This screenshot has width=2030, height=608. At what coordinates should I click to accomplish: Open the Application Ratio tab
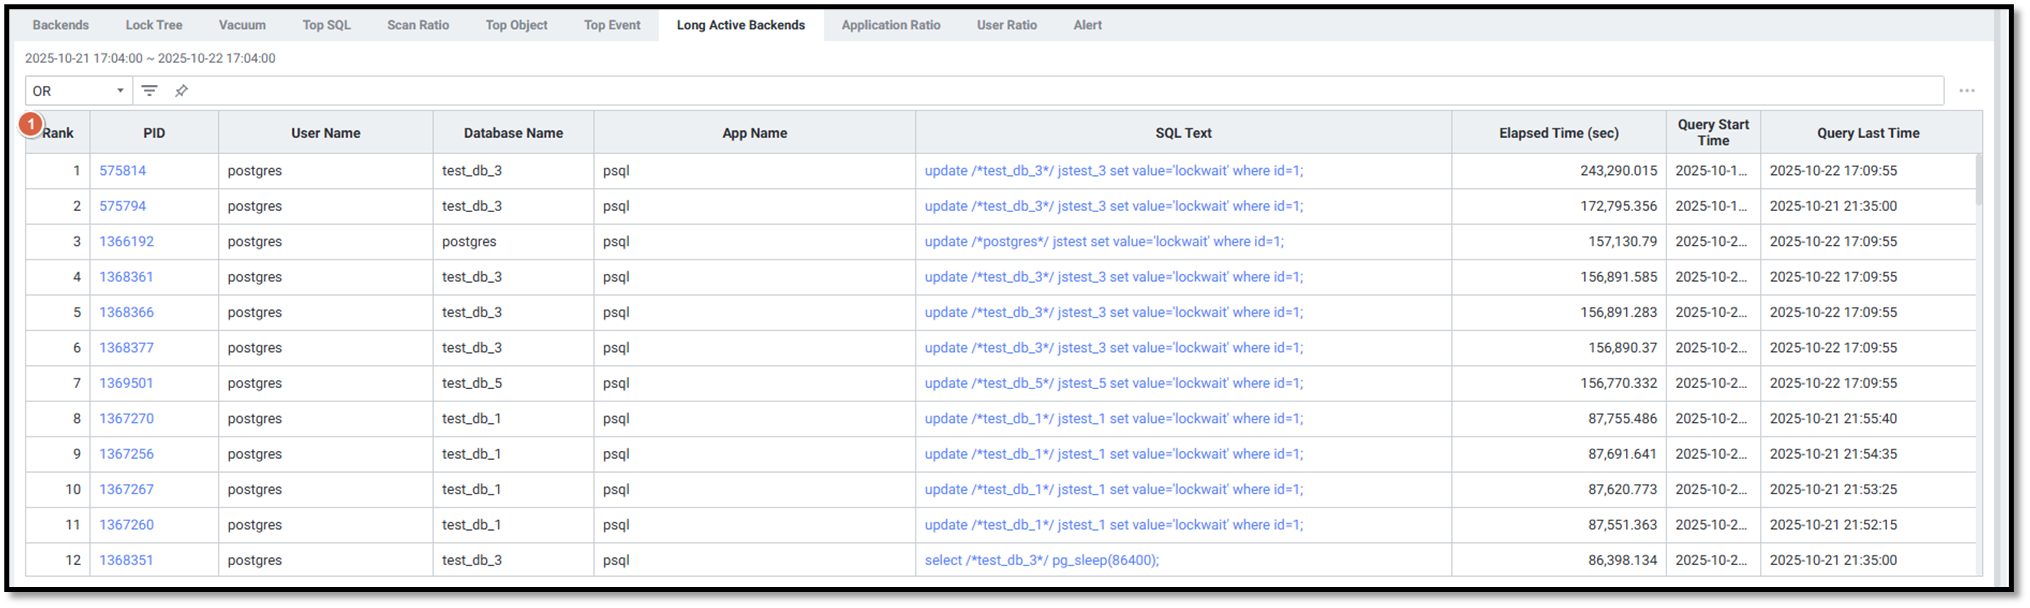[x=890, y=25]
